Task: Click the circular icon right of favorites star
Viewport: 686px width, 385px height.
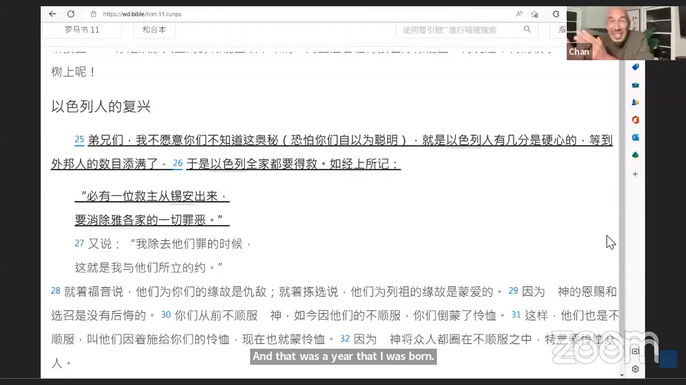Action: pyautogui.click(x=556, y=14)
